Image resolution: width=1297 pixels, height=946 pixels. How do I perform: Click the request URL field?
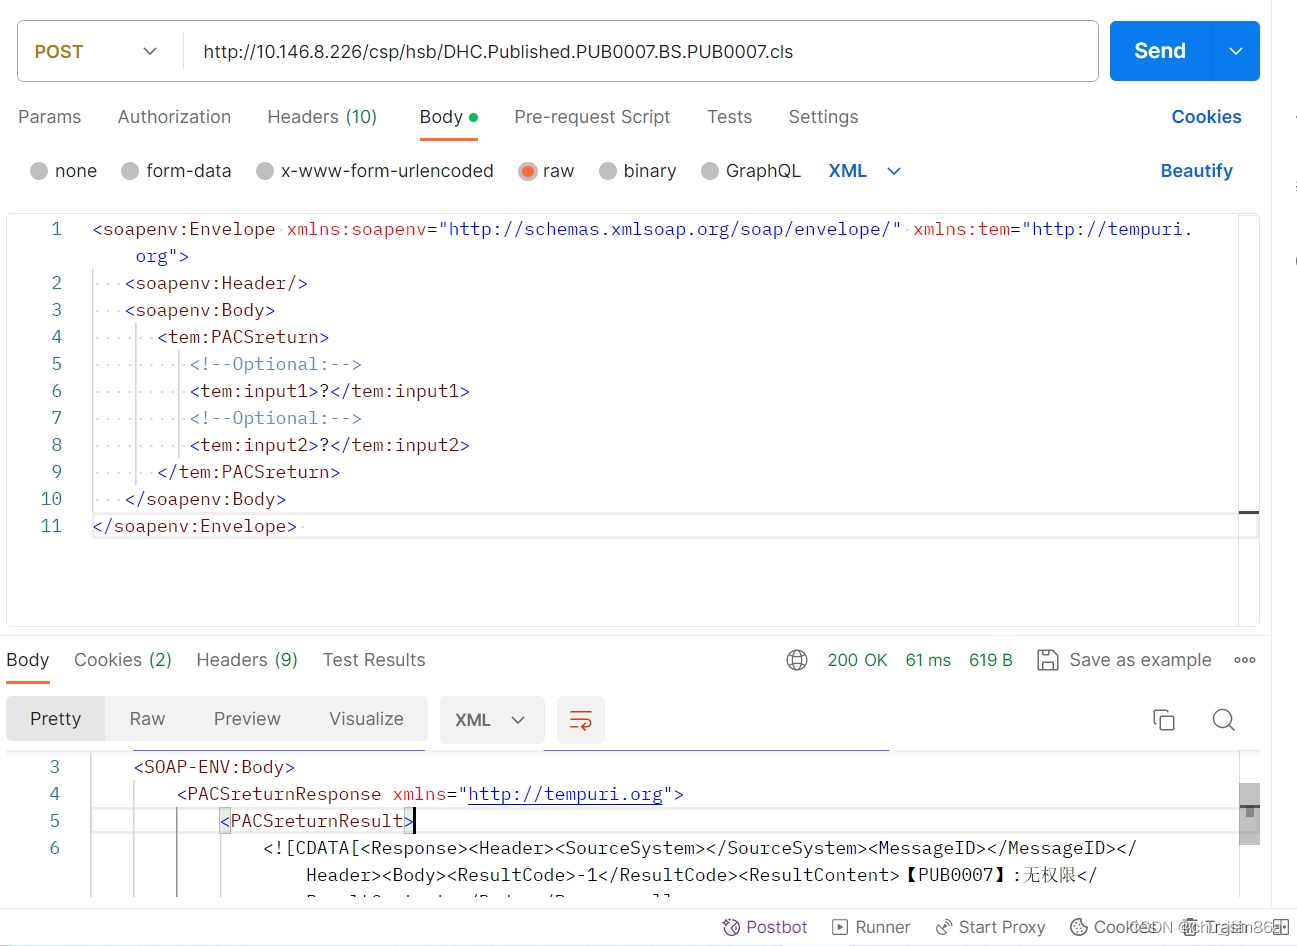[640, 51]
